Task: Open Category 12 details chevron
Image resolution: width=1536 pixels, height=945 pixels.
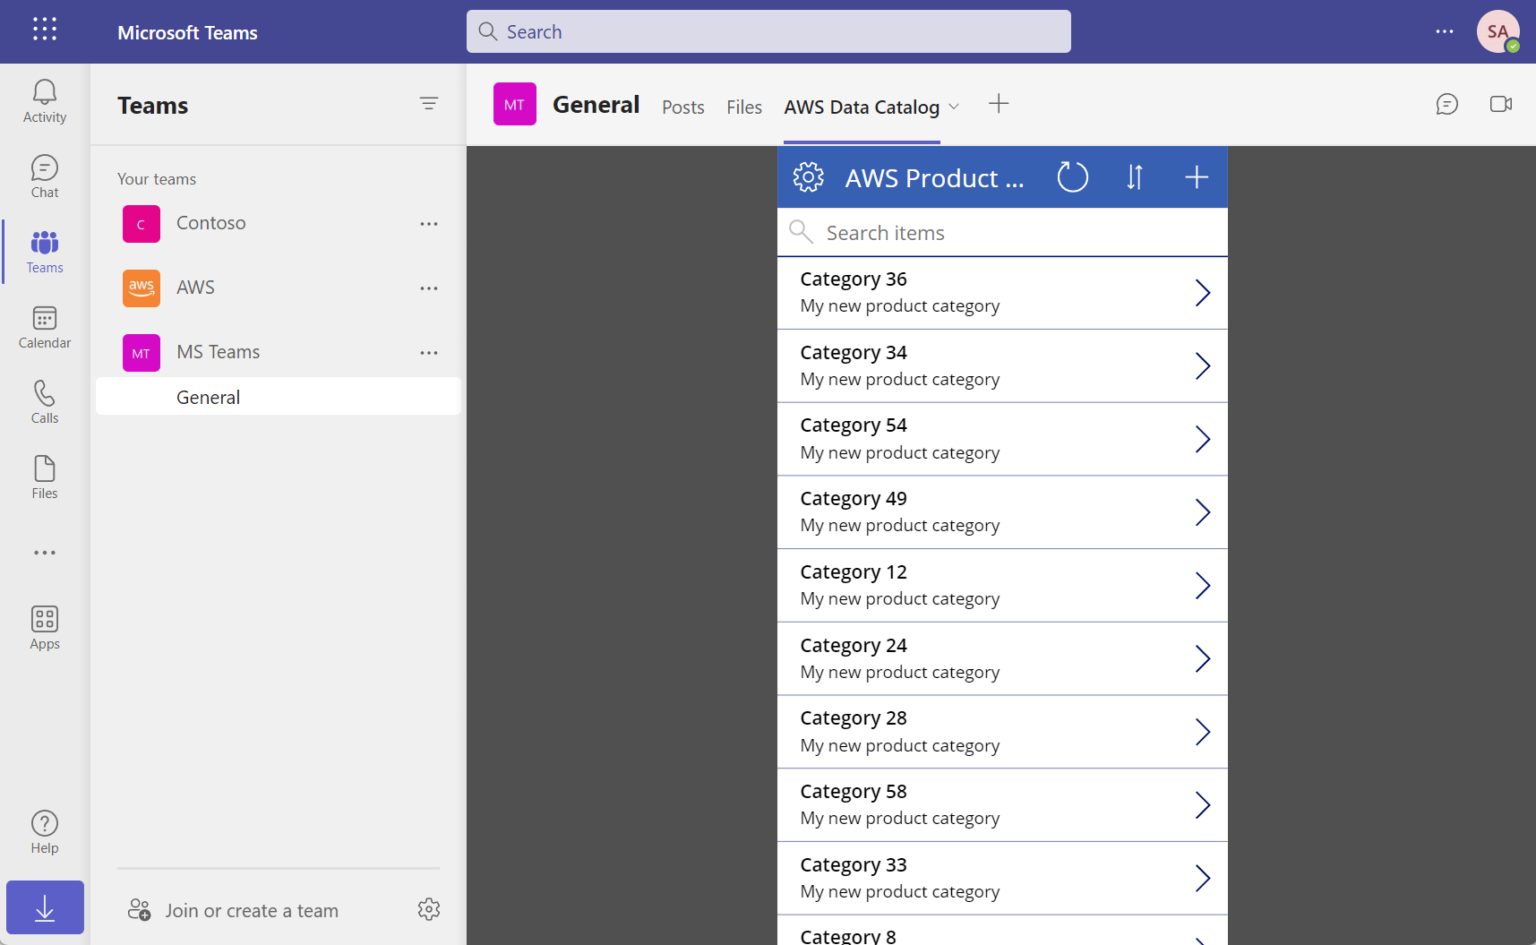Action: pos(1203,585)
